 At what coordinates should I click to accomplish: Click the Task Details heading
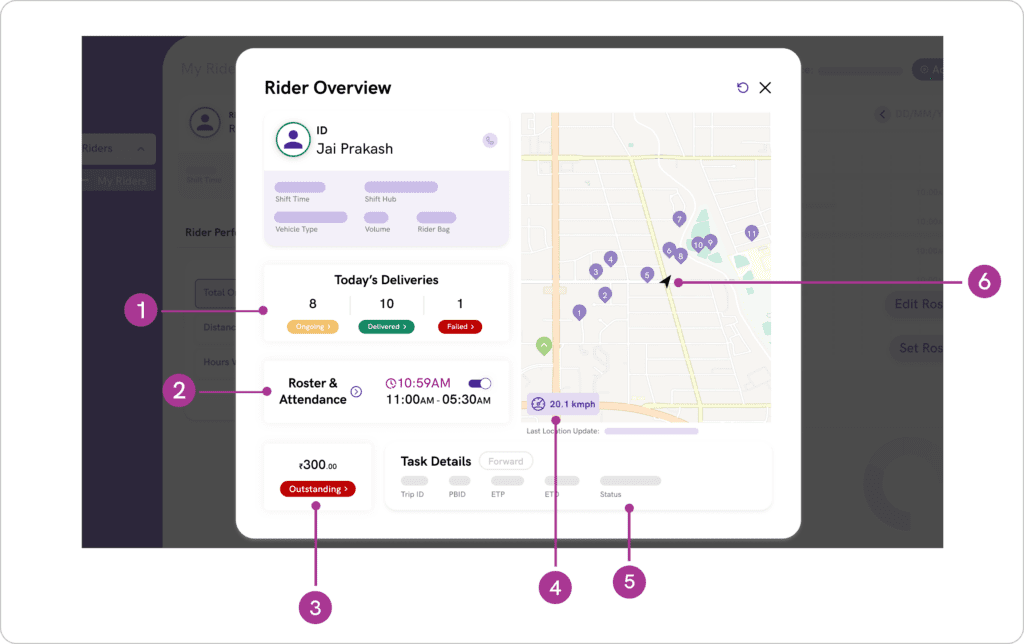click(x=436, y=461)
